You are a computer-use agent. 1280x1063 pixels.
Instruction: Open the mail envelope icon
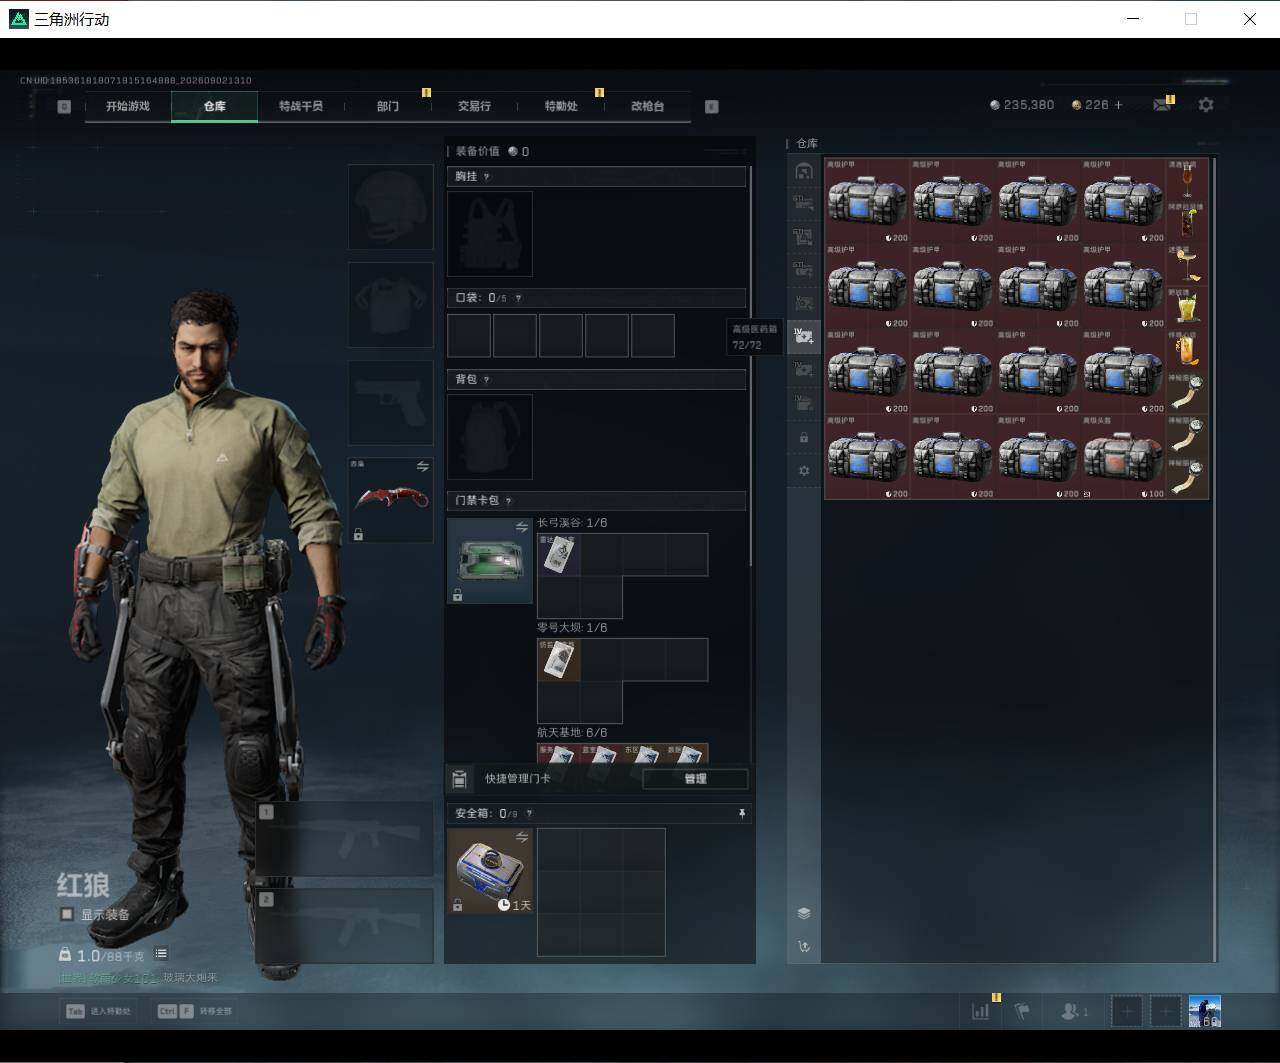pos(1161,105)
